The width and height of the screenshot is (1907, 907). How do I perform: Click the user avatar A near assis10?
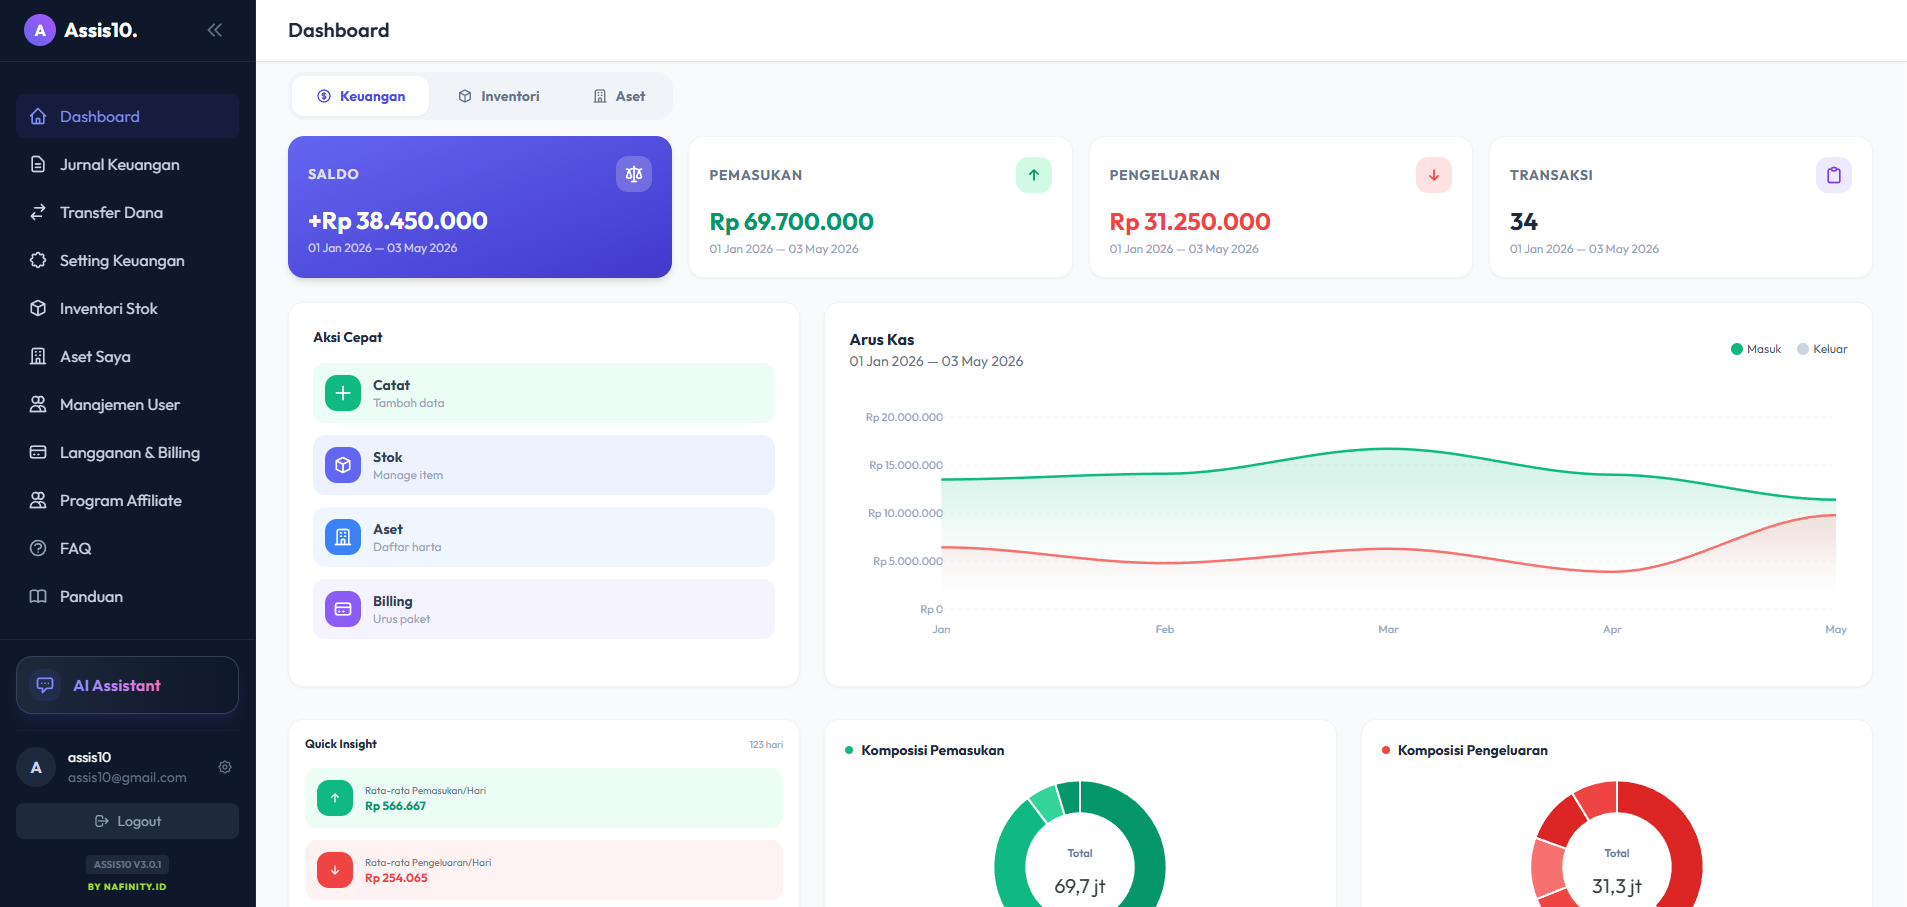[x=36, y=767]
